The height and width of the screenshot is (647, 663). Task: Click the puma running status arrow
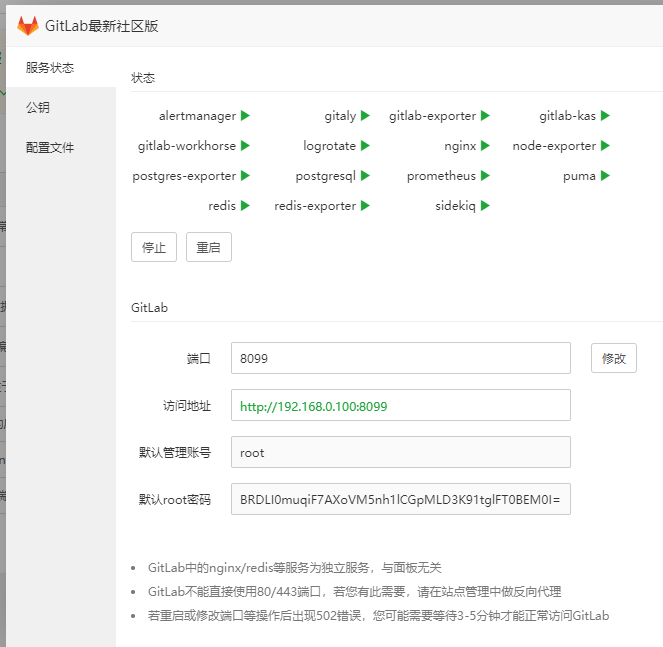click(605, 175)
